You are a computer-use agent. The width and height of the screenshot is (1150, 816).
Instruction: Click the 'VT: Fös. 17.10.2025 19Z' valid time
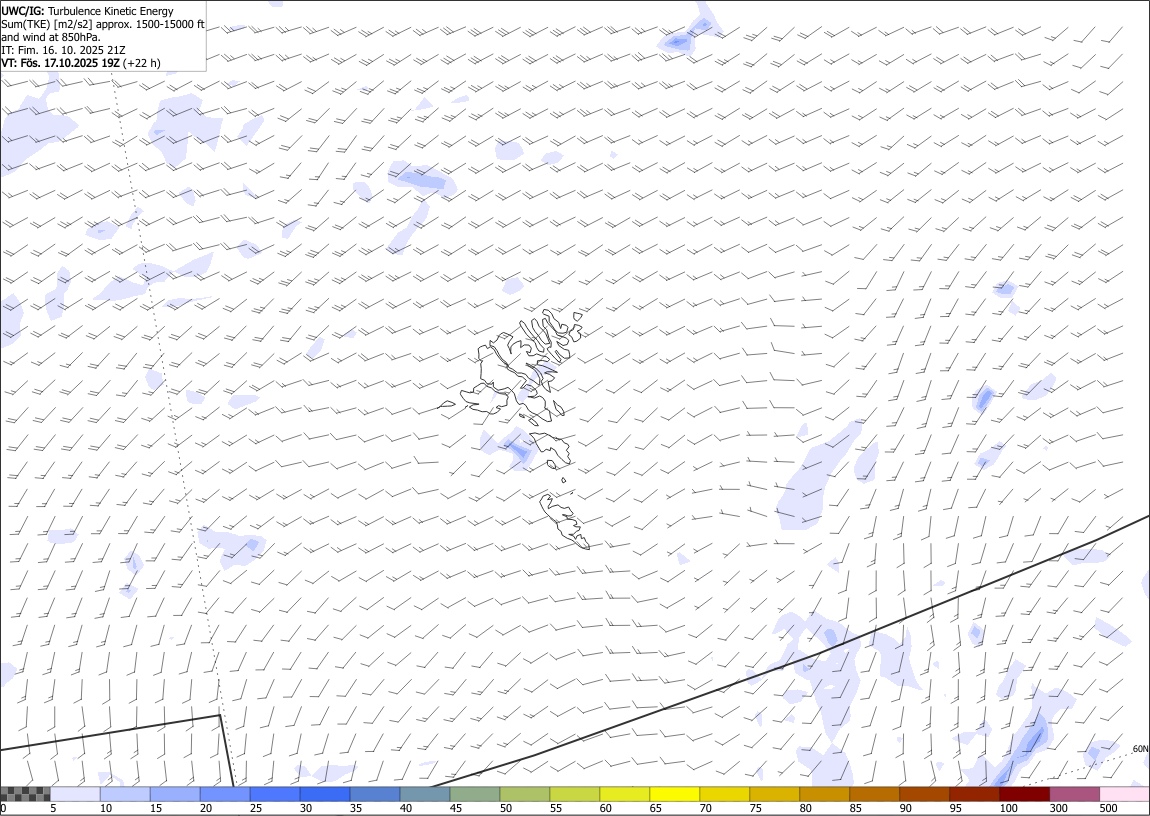click(x=60, y=63)
